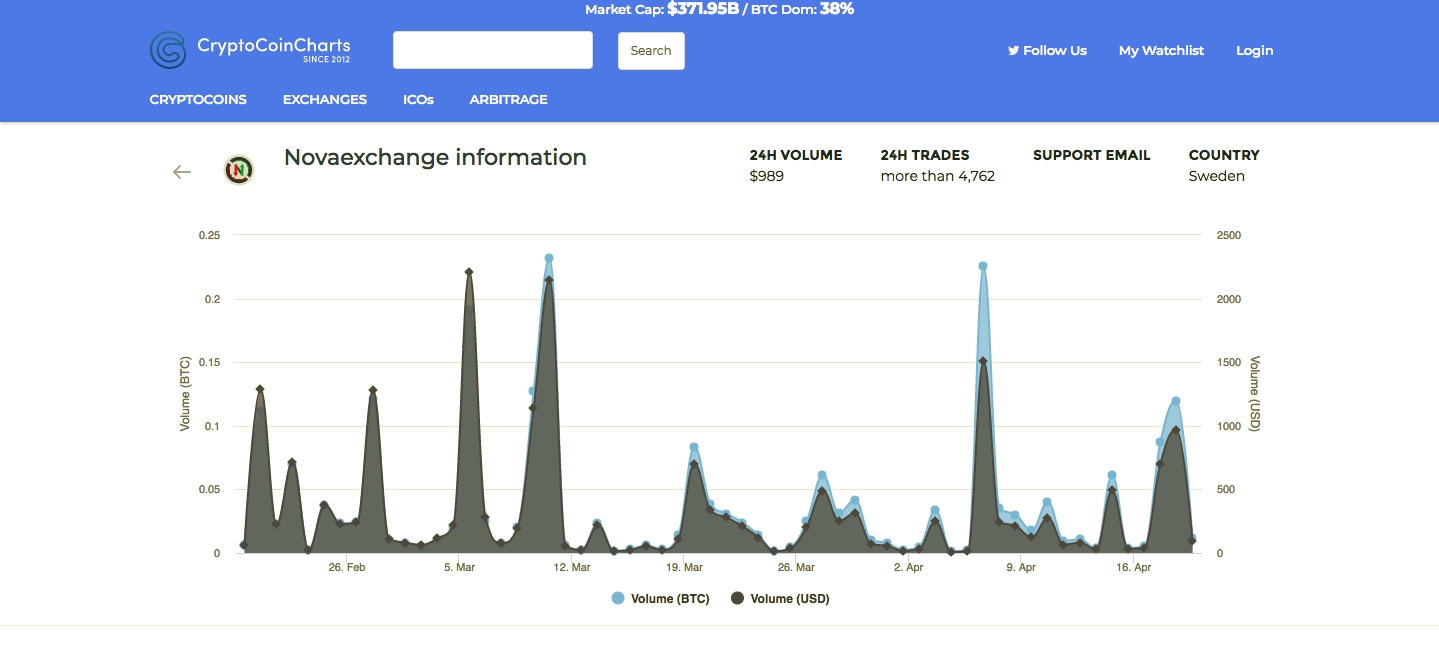Click the 16. Apr axis label
Image resolution: width=1439 pixels, height=659 pixels.
1134,567
